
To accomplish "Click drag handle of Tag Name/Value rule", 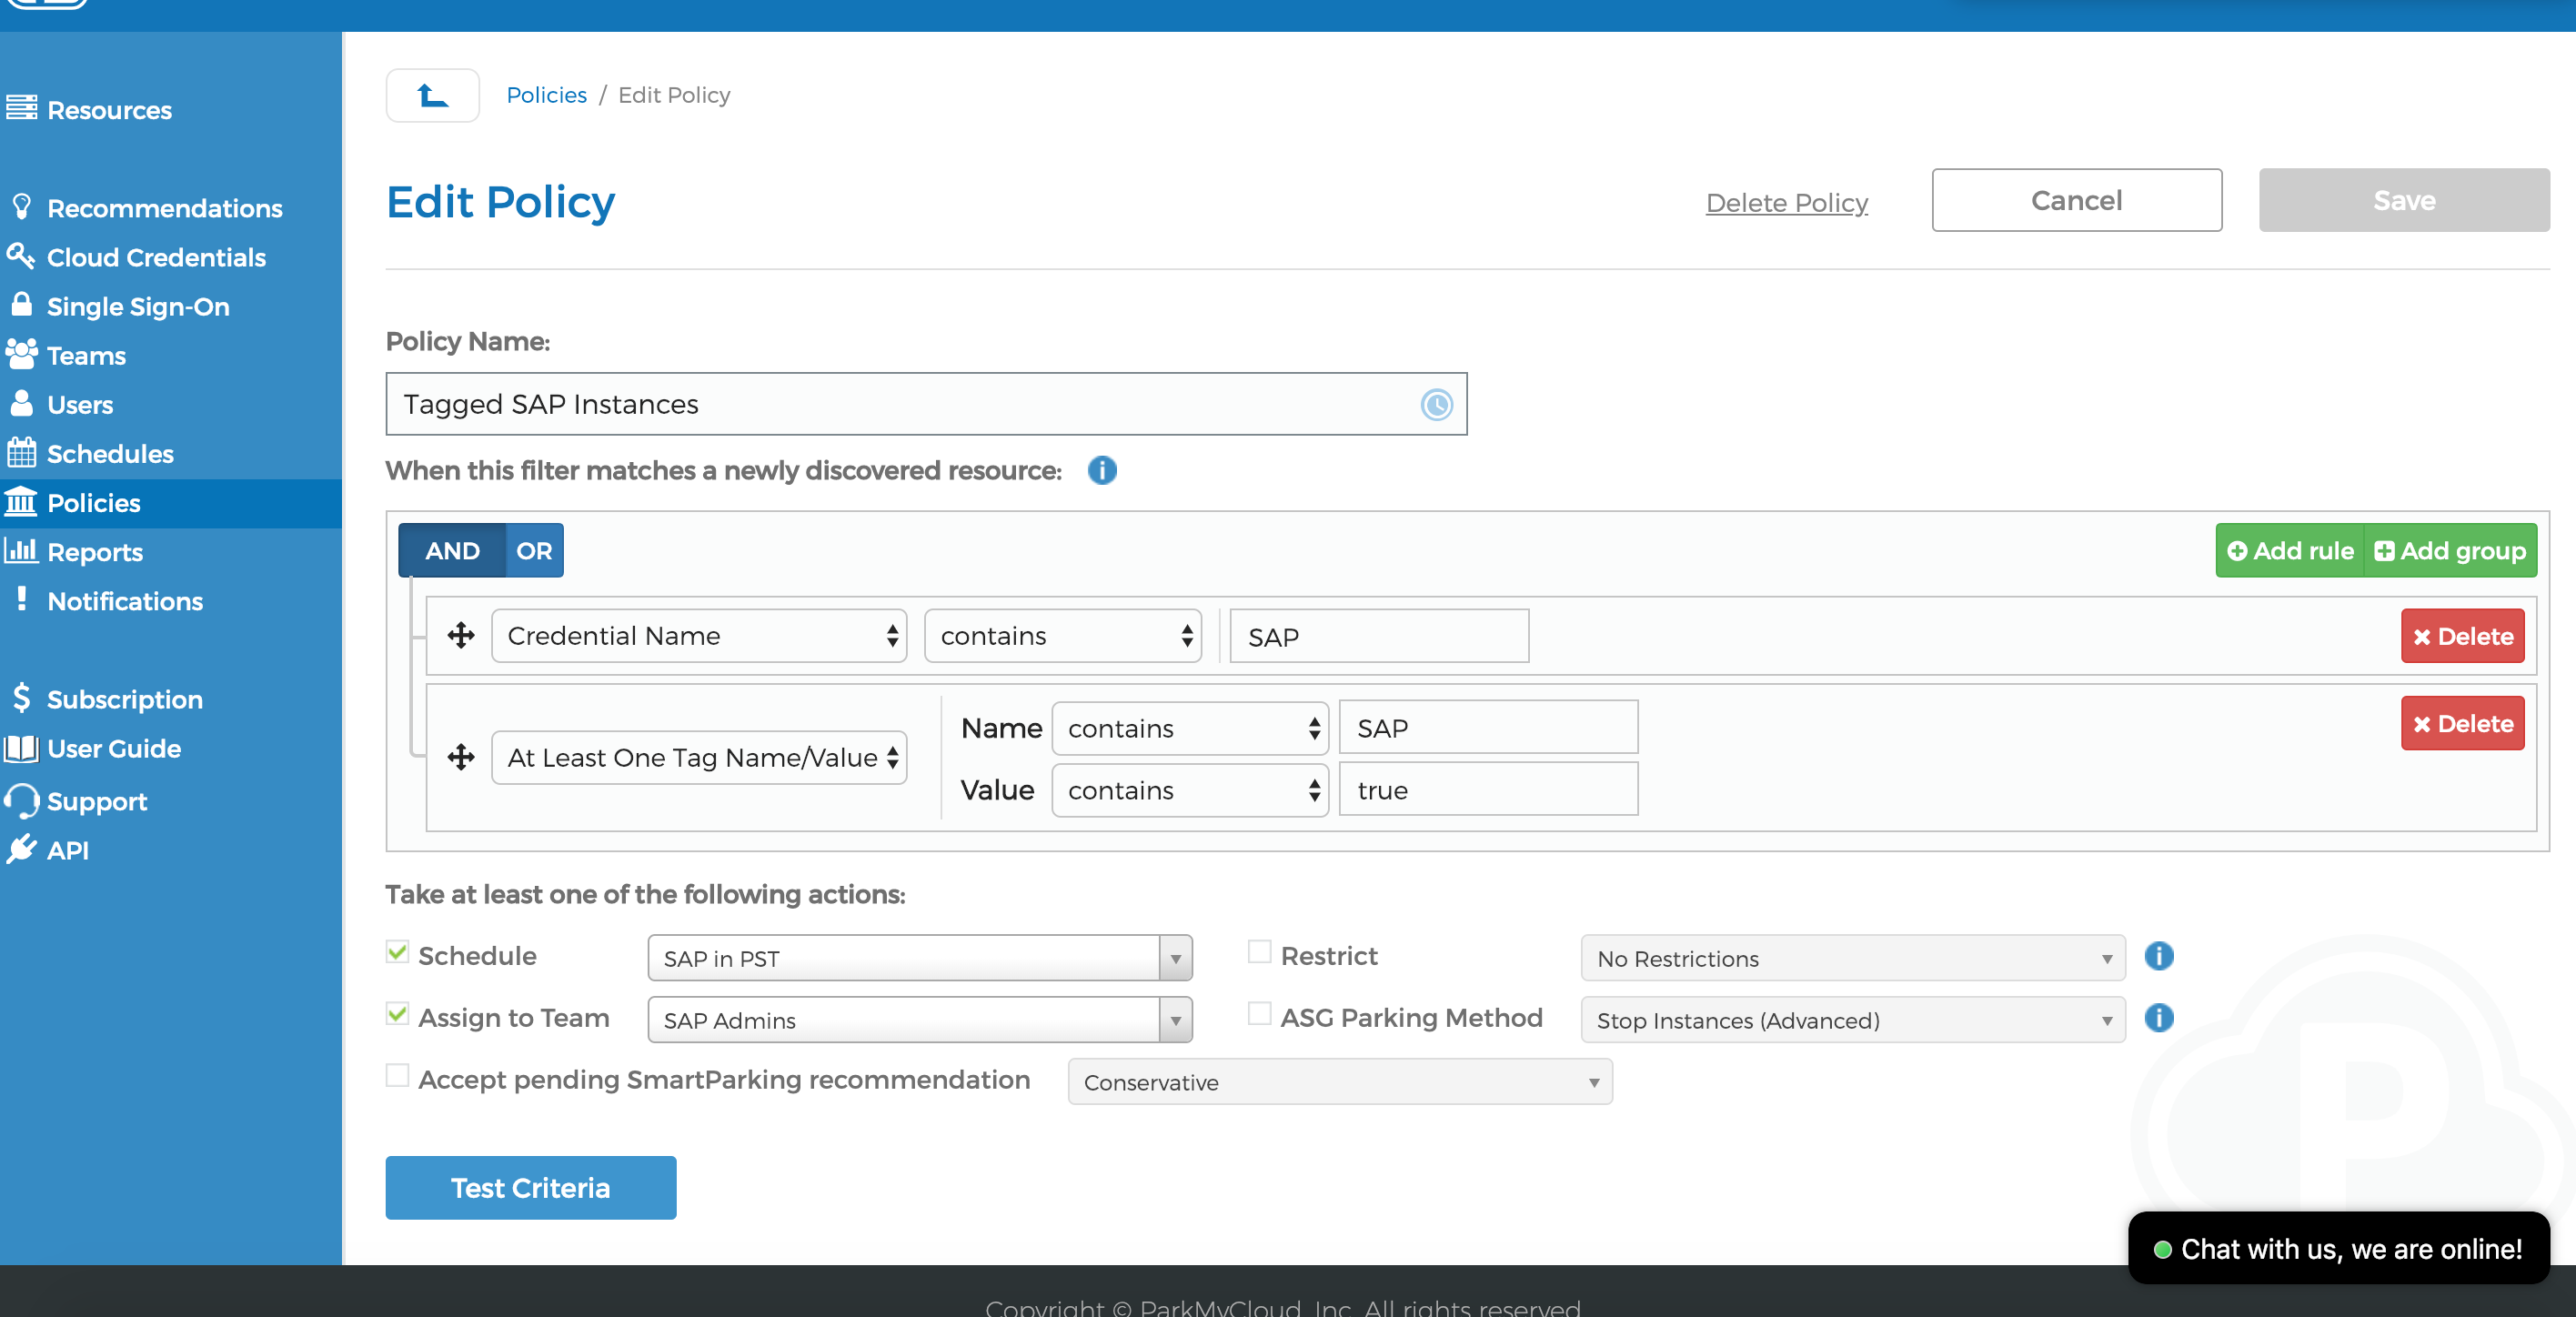I will tap(461, 758).
